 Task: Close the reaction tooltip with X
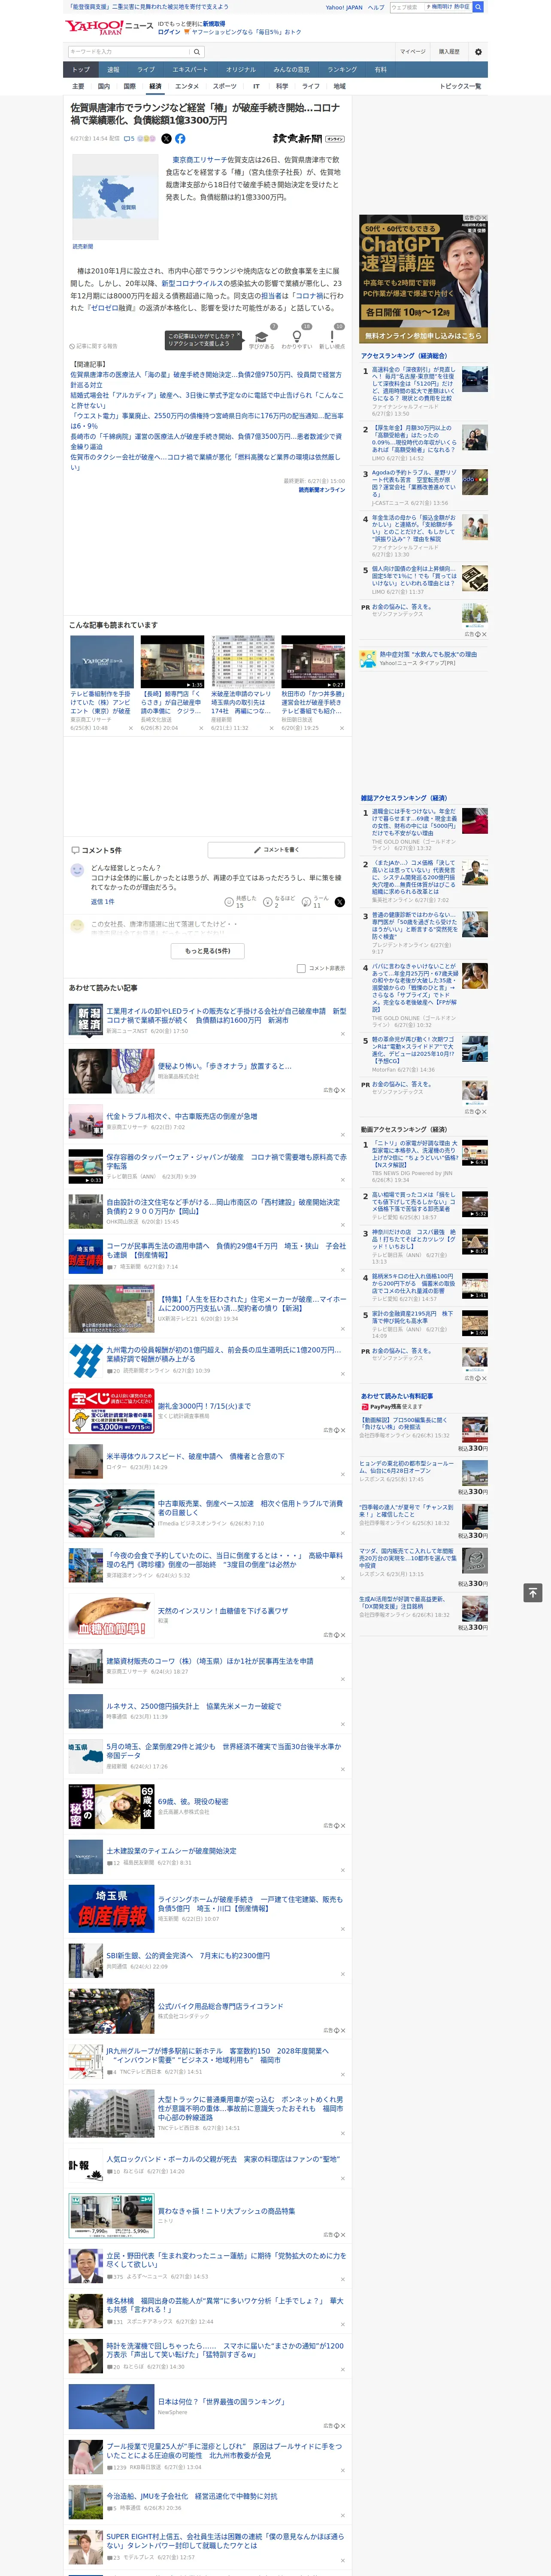240,335
